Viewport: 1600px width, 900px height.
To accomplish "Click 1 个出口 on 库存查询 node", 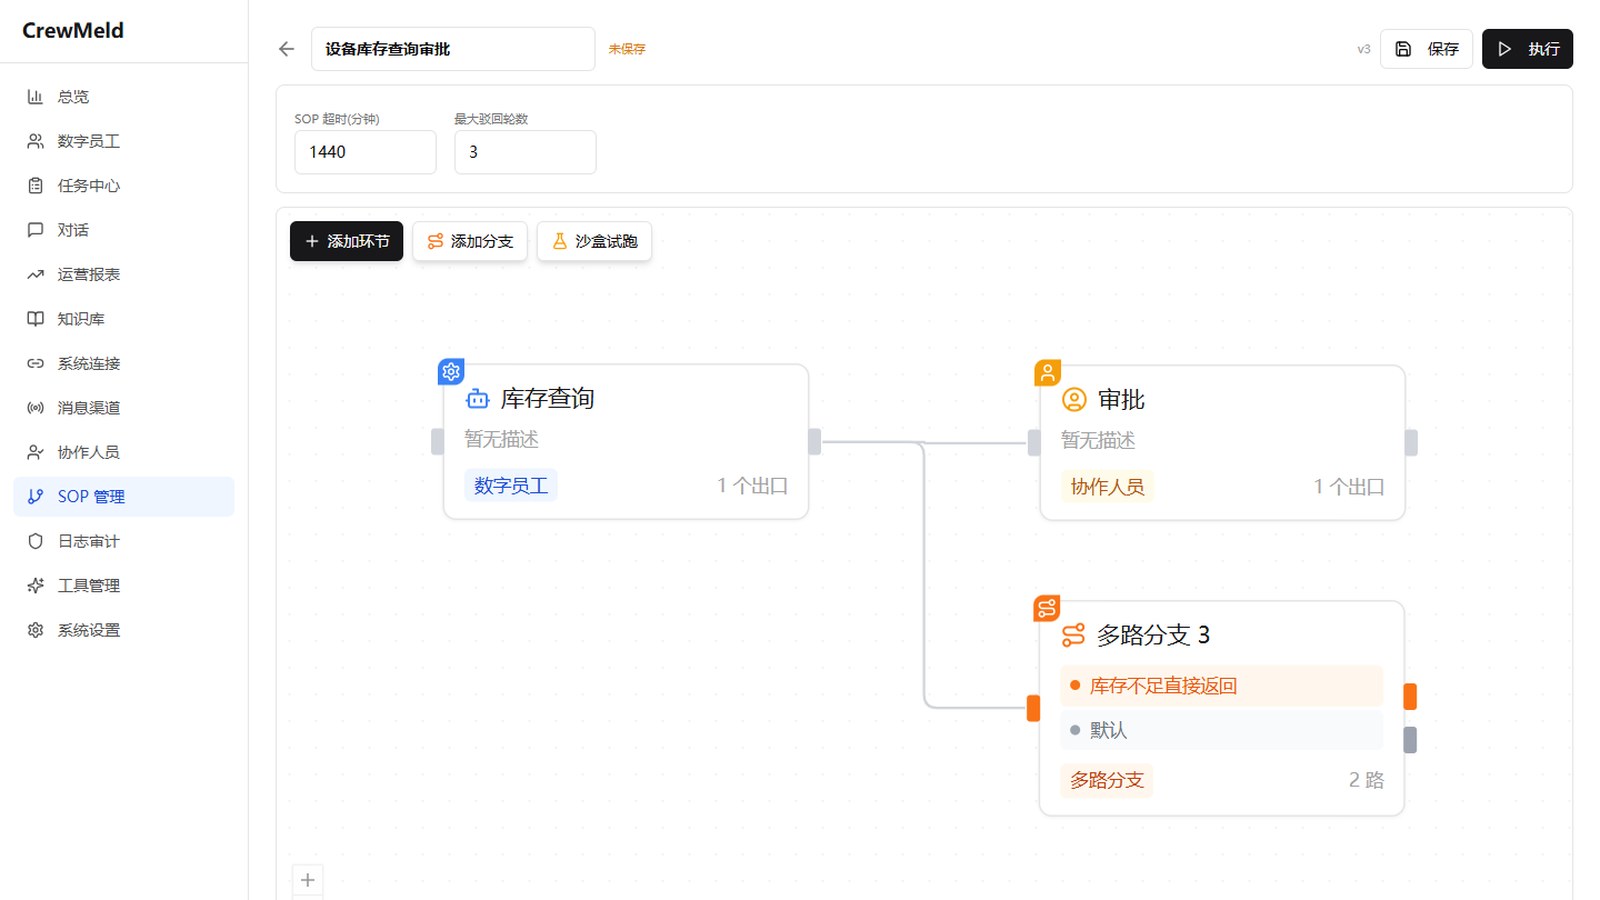I will click(752, 486).
